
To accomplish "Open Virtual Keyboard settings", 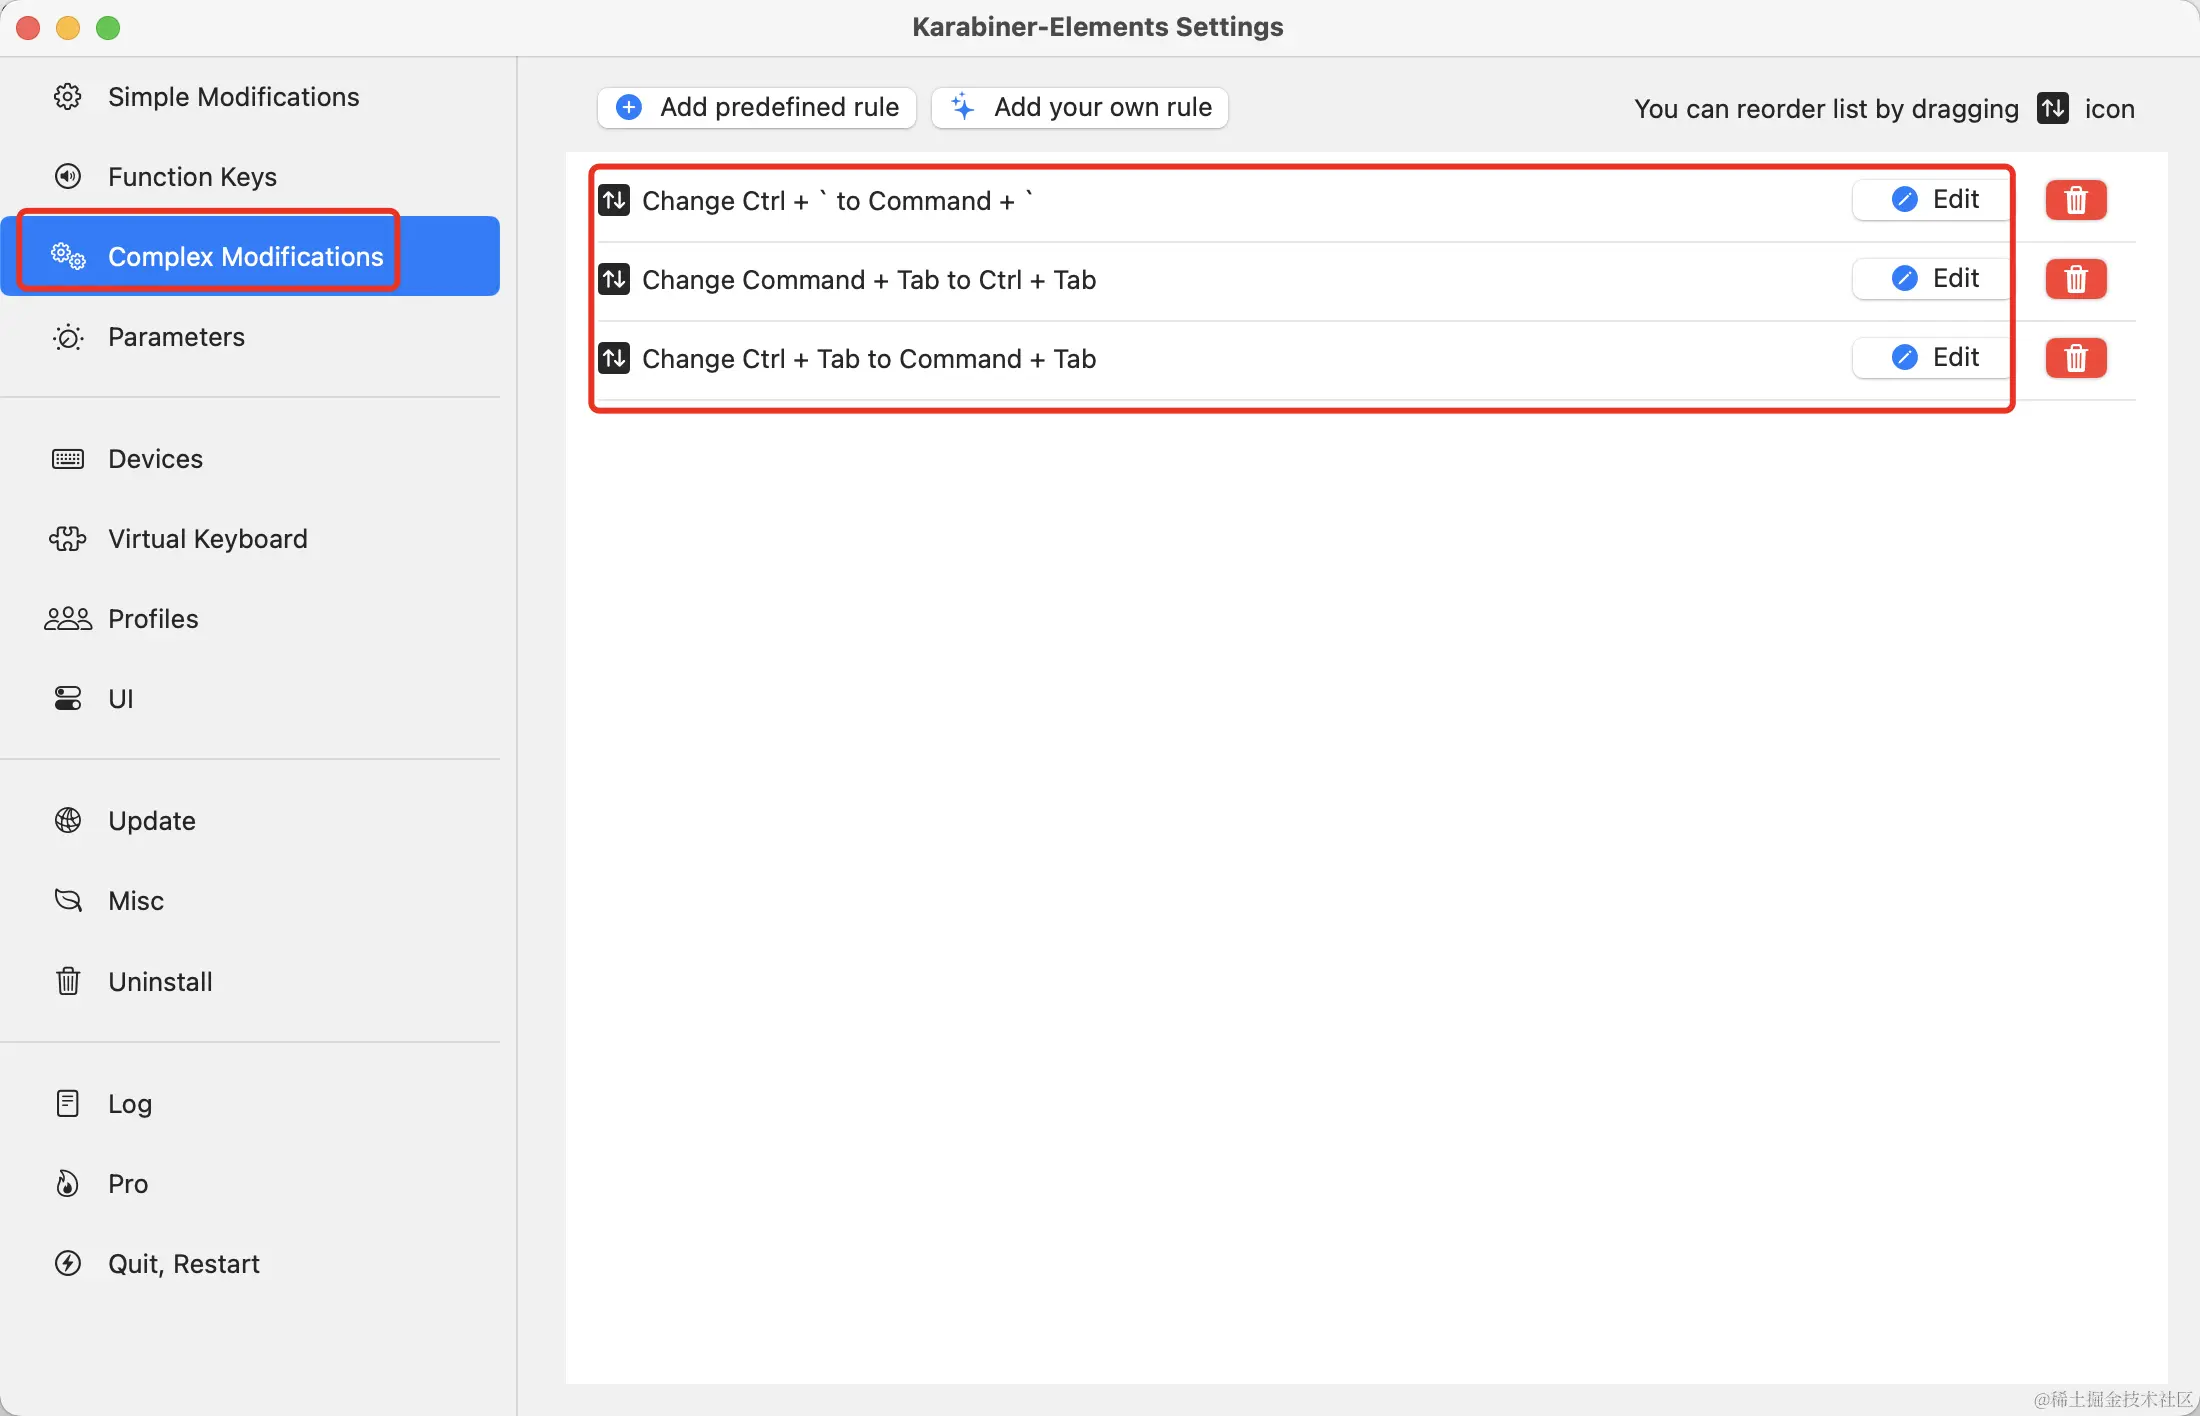I will [250, 539].
